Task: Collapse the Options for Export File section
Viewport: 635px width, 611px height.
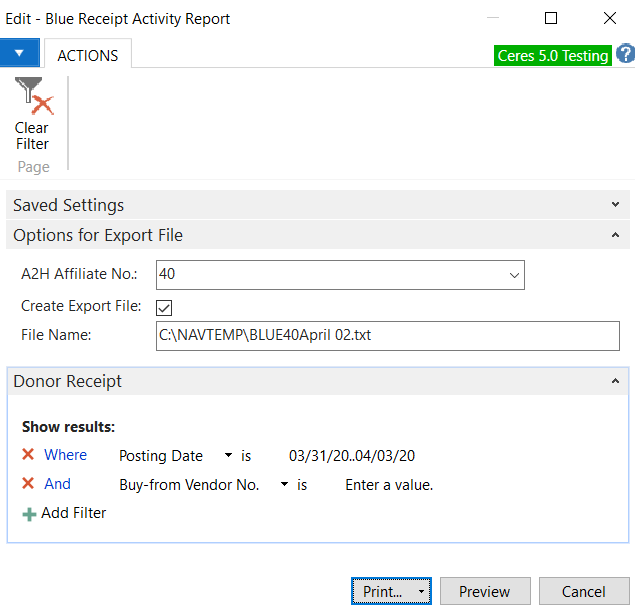Action: point(614,236)
